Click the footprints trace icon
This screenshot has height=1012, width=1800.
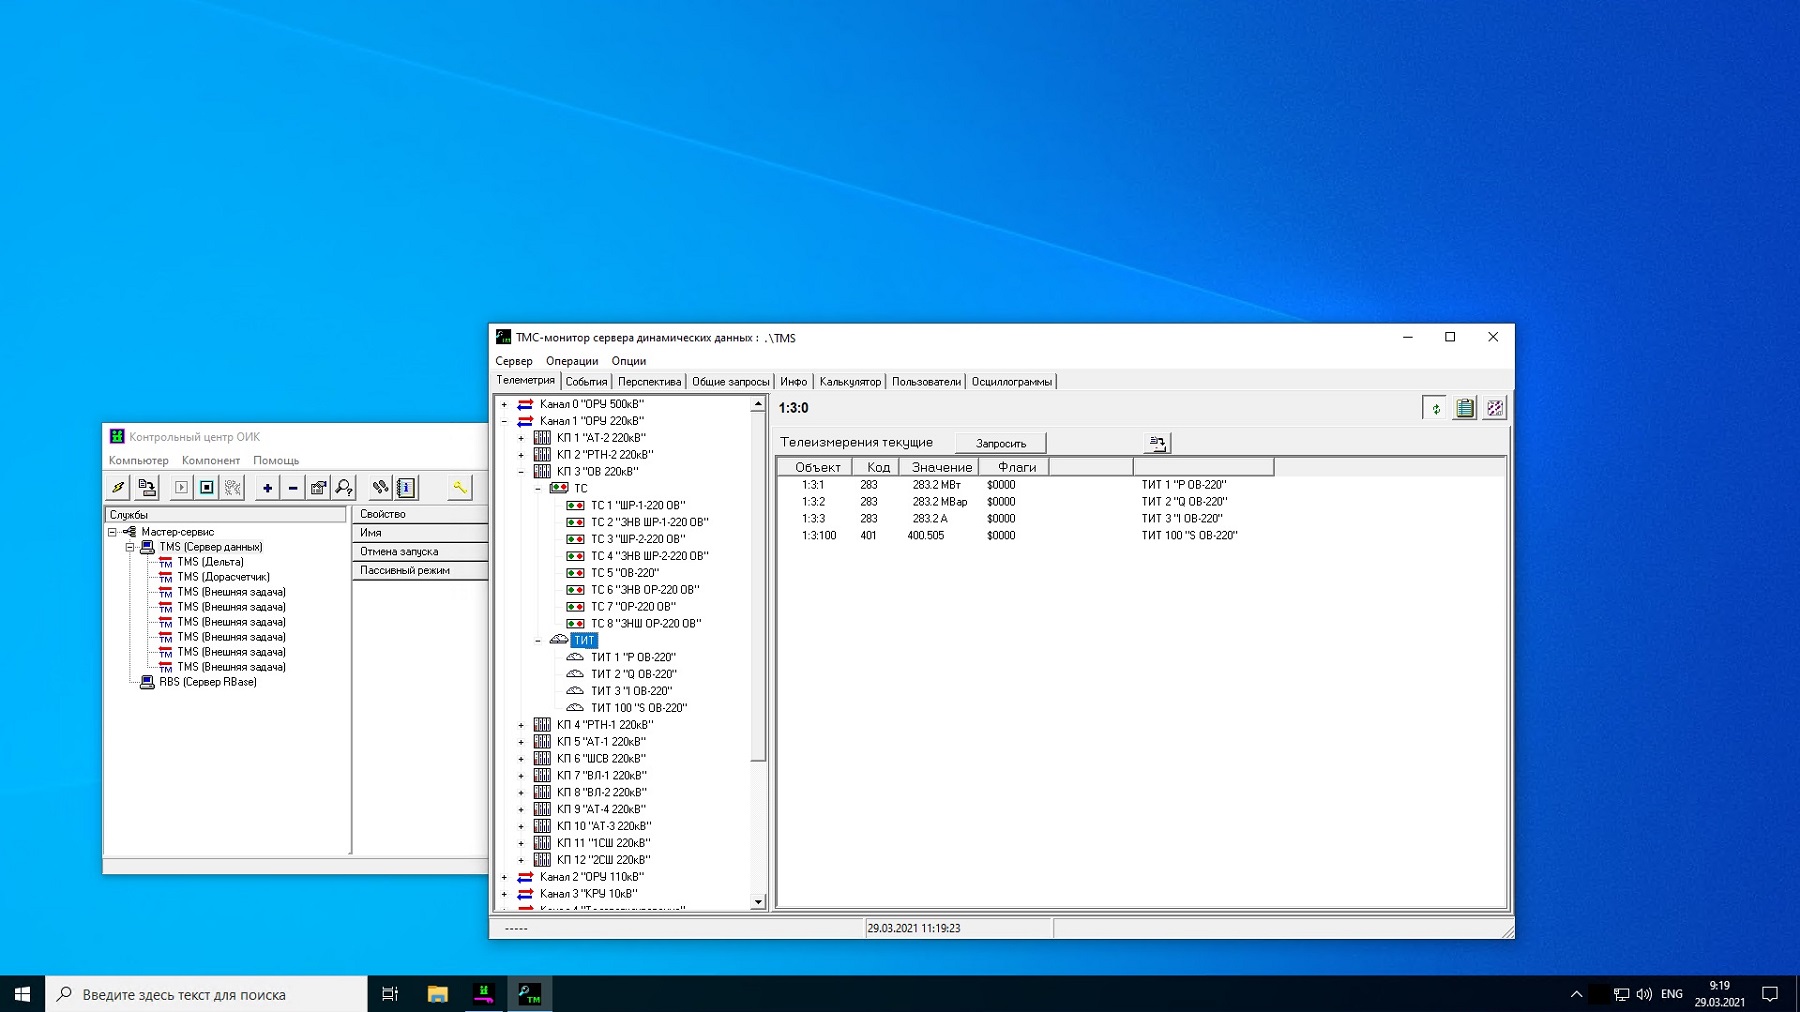click(x=380, y=488)
